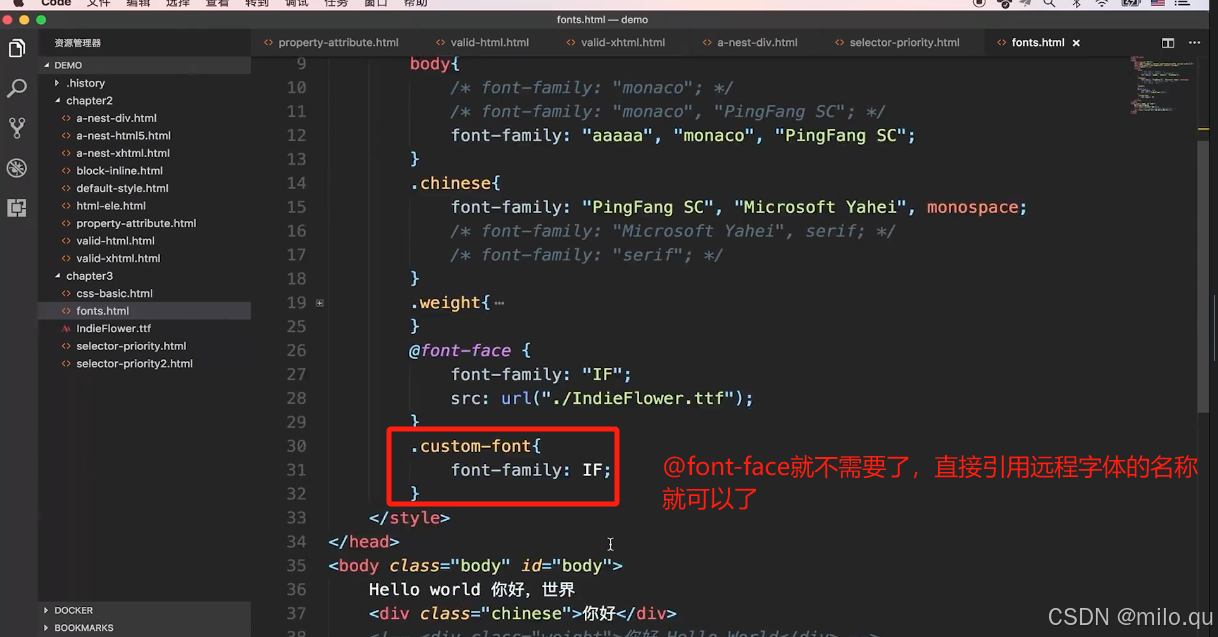Switch to the a-nest-div.html tab

(757, 43)
